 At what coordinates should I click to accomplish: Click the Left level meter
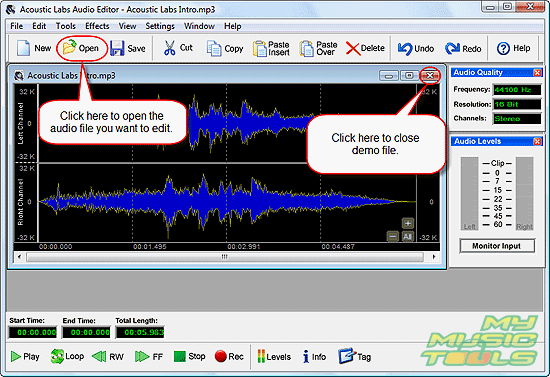469,194
